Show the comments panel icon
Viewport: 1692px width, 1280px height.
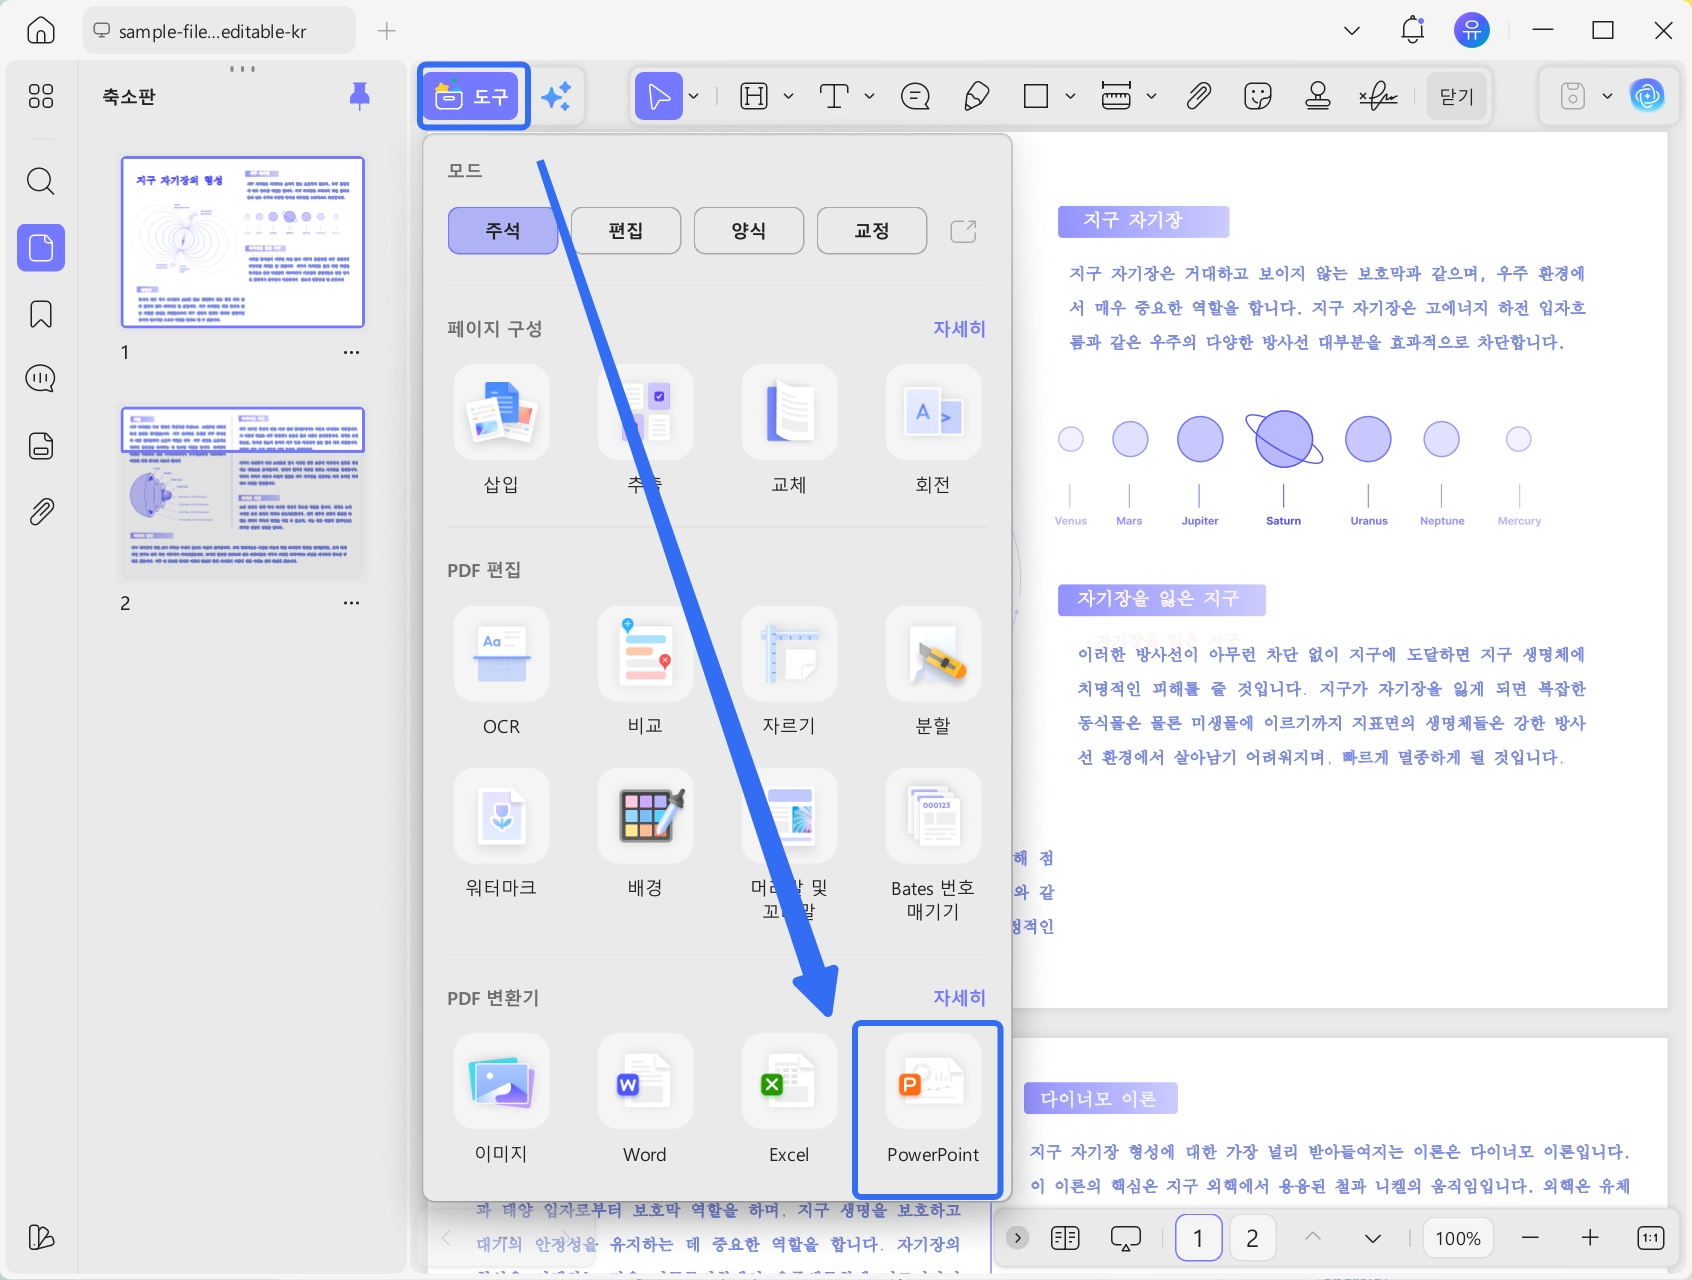[x=41, y=379]
